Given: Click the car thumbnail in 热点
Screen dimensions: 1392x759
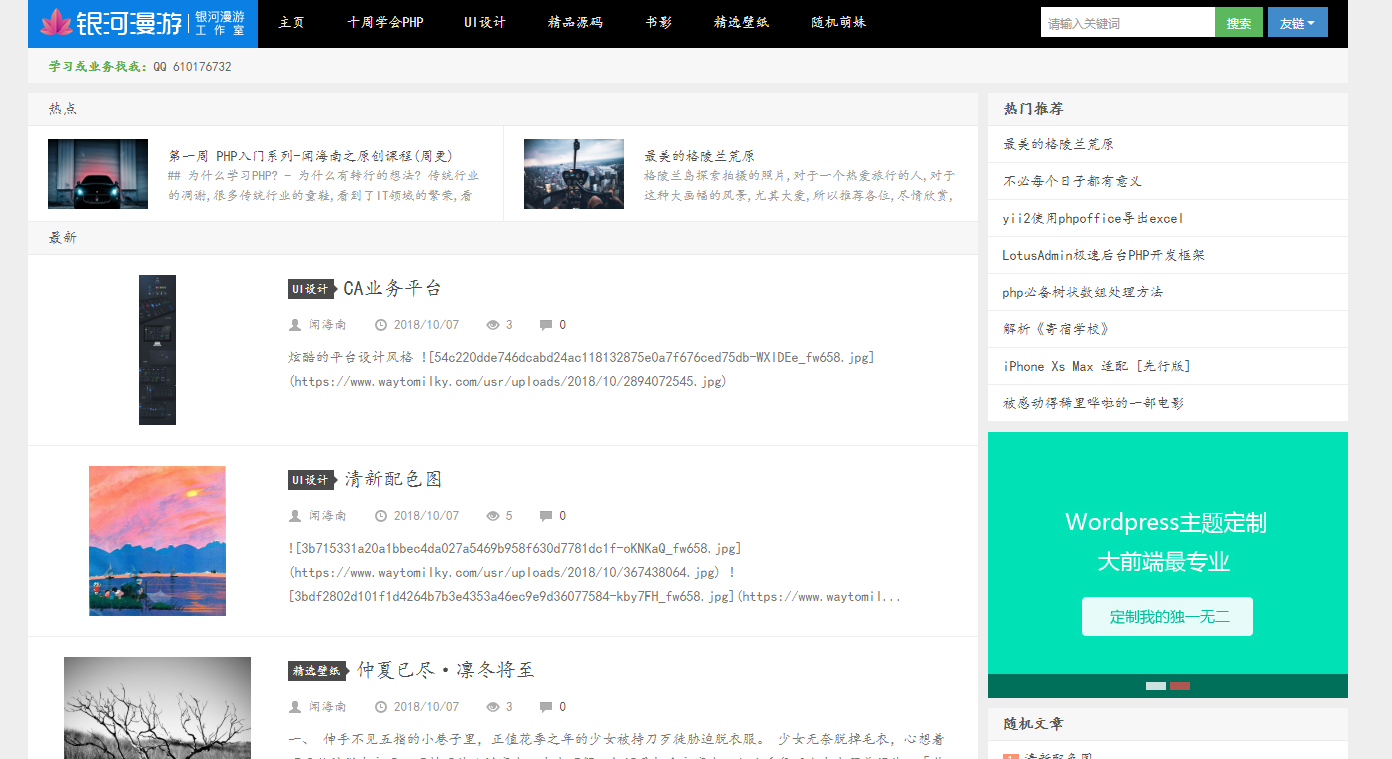Looking at the screenshot, I should pos(98,174).
